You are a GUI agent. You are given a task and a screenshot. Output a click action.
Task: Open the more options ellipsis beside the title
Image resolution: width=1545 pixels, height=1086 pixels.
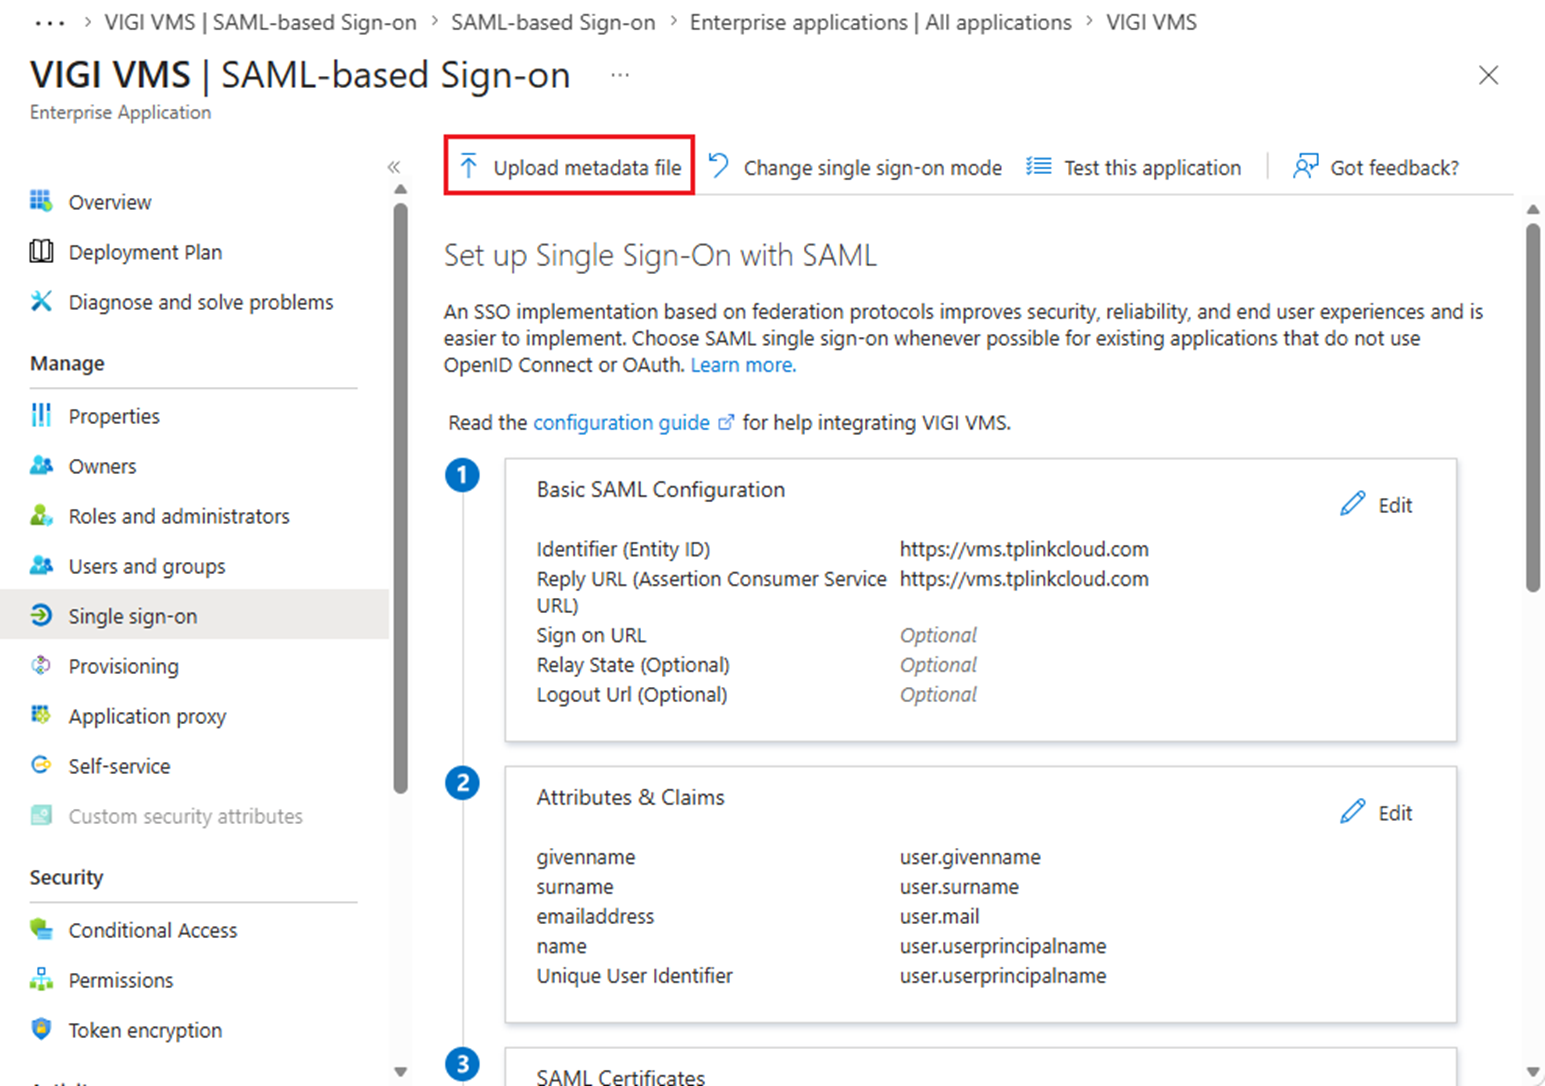(x=620, y=75)
